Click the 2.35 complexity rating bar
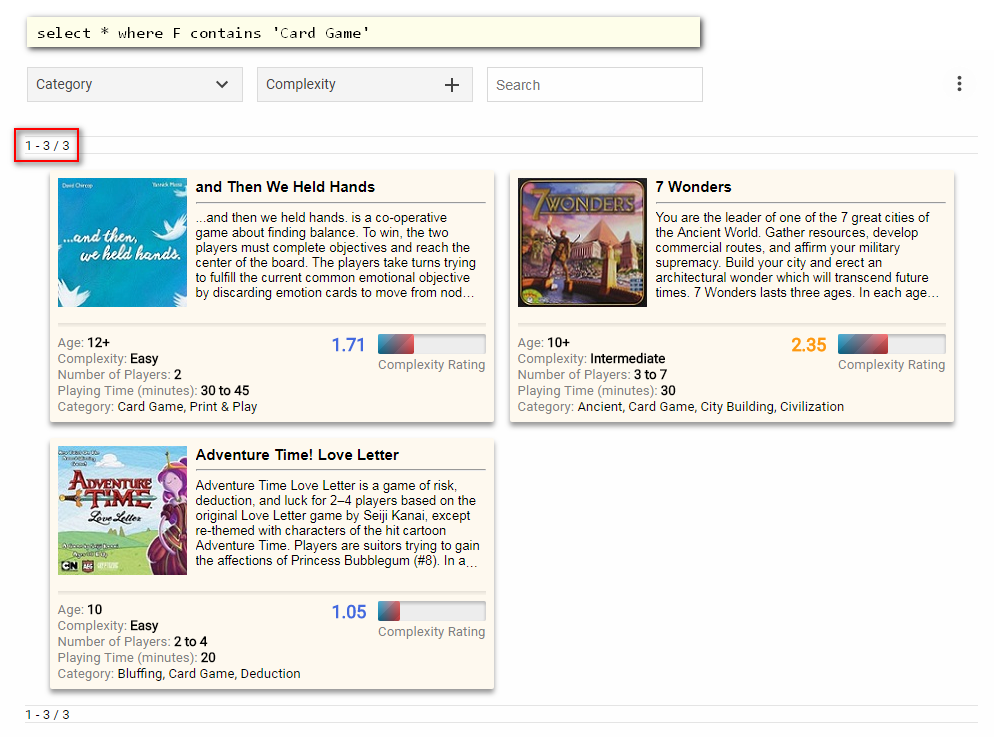 891,344
